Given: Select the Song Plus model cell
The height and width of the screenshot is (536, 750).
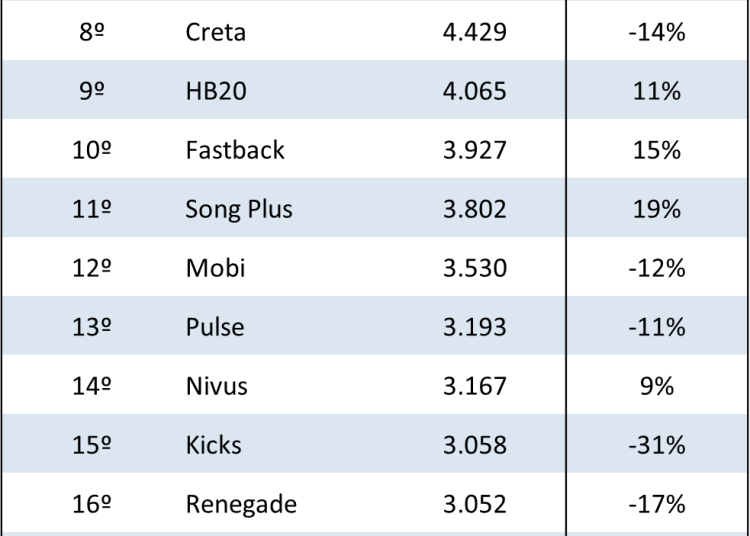Looking at the screenshot, I should click(x=238, y=209).
